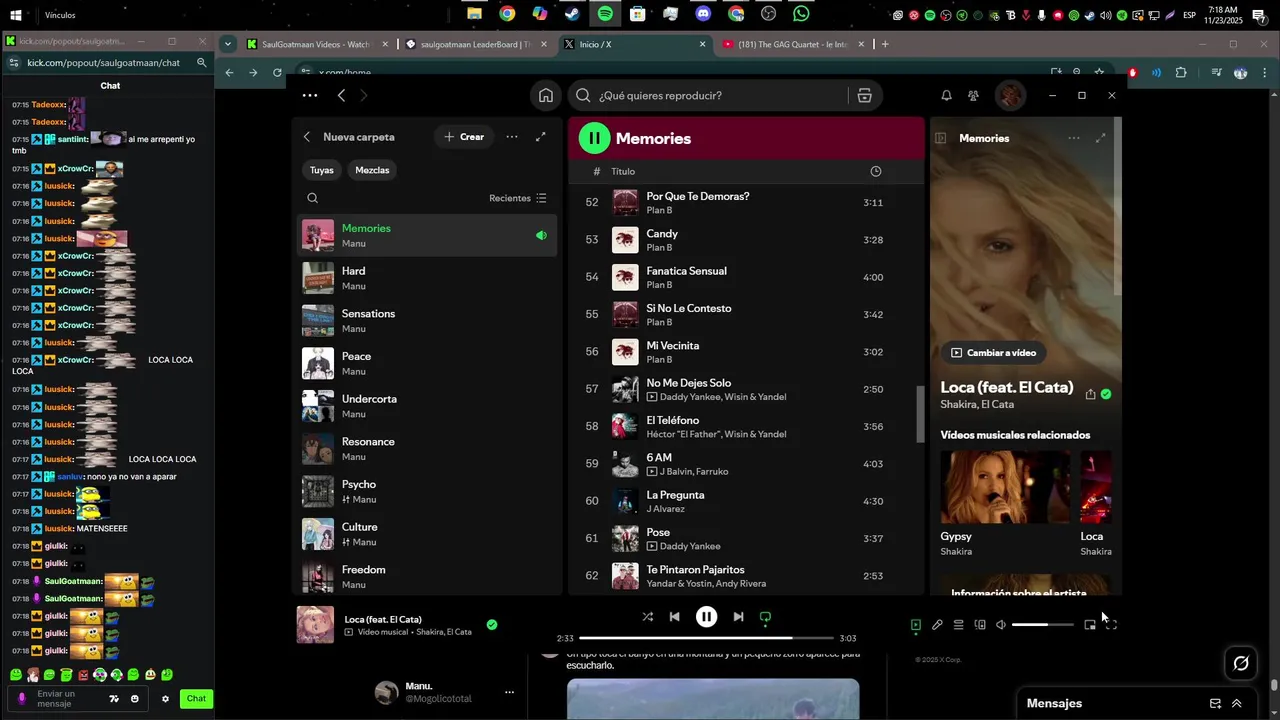Image resolution: width=1280 pixels, height=720 pixels.
Task: Open lyrics with the microphone icon
Action: pyautogui.click(x=937, y=625)
